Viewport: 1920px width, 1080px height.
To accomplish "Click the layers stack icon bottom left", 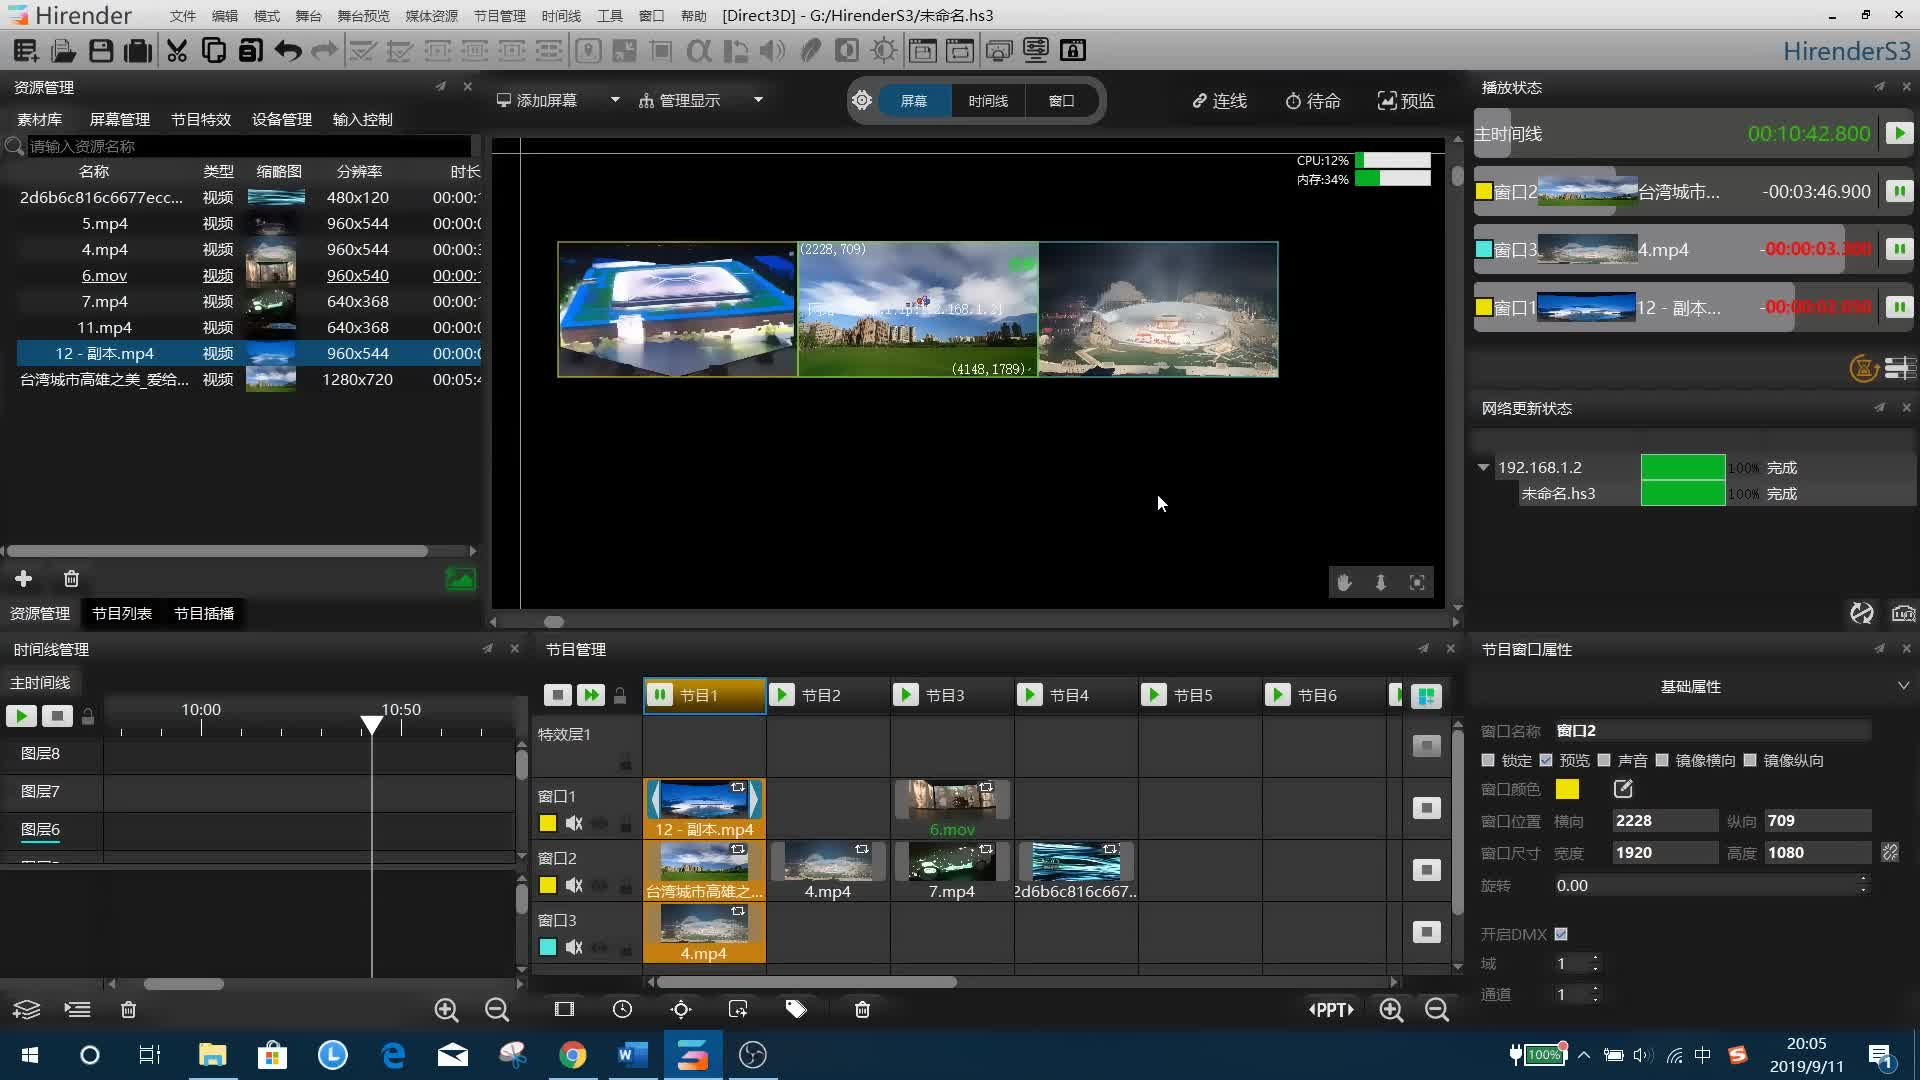I will pos(27,1010).
